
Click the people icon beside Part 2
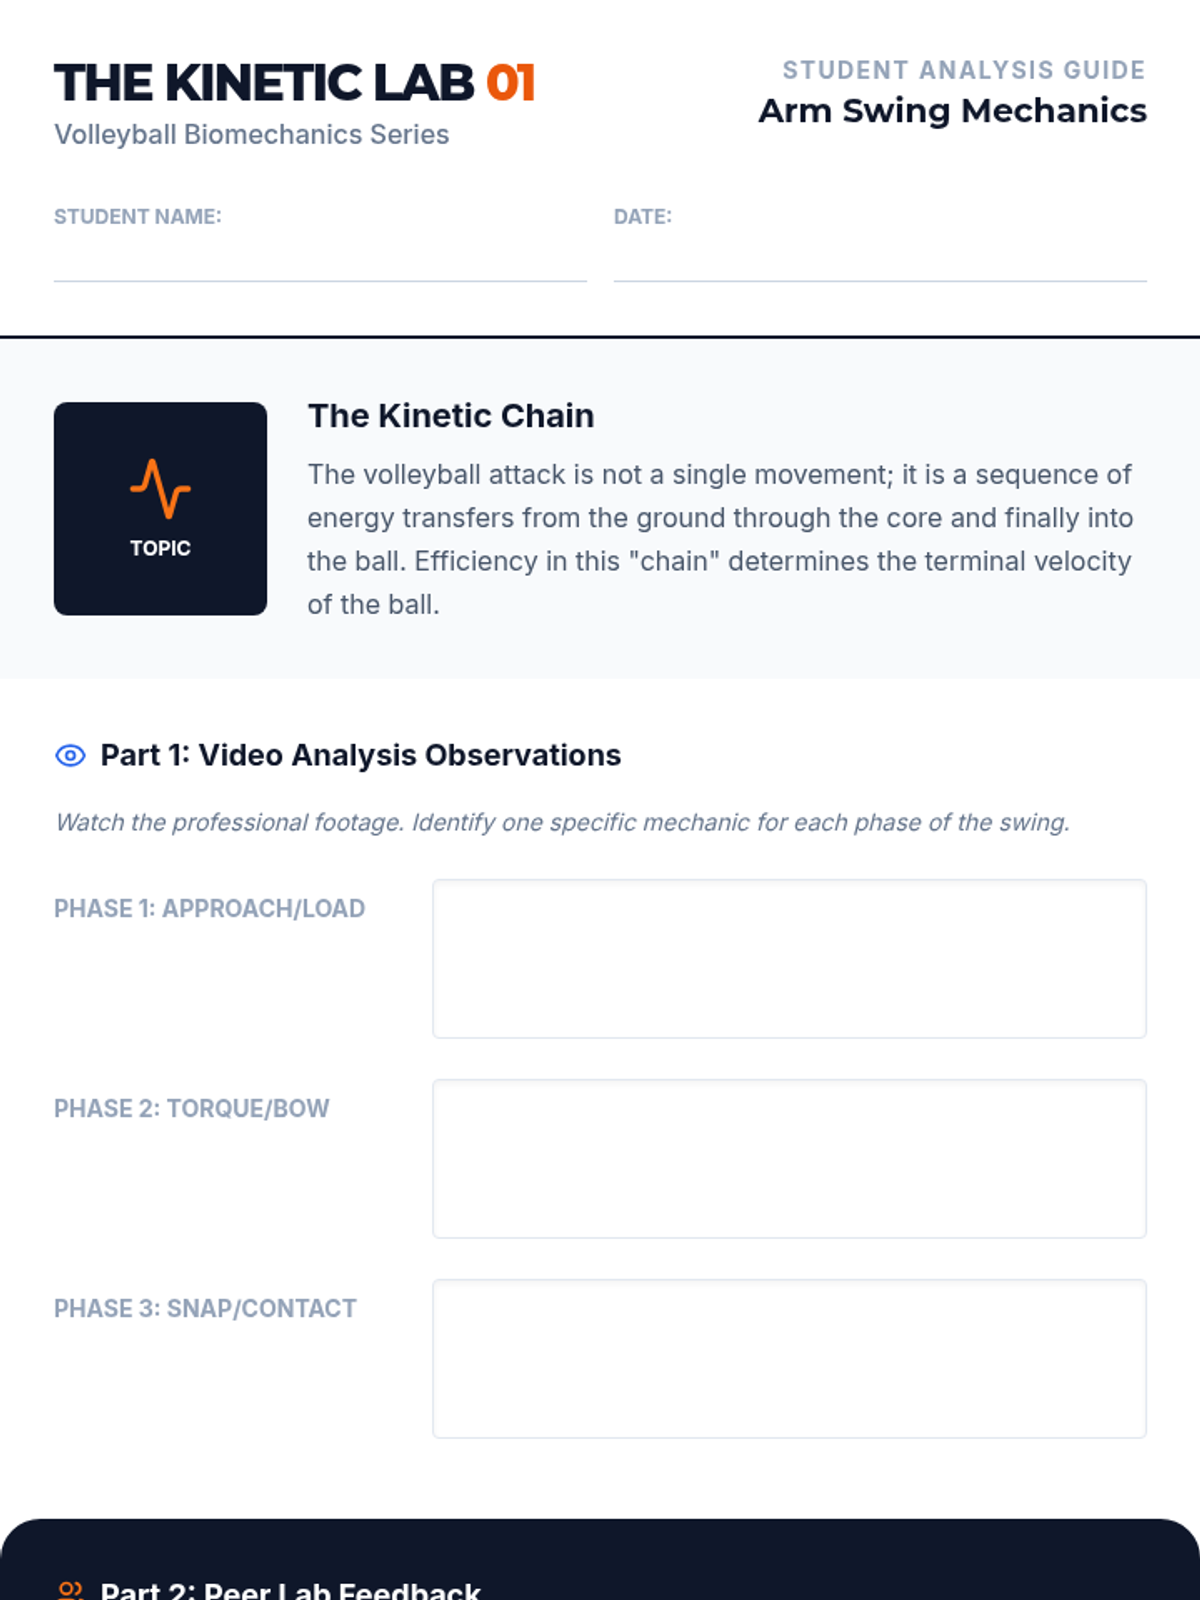click(x=70, y=1590)
